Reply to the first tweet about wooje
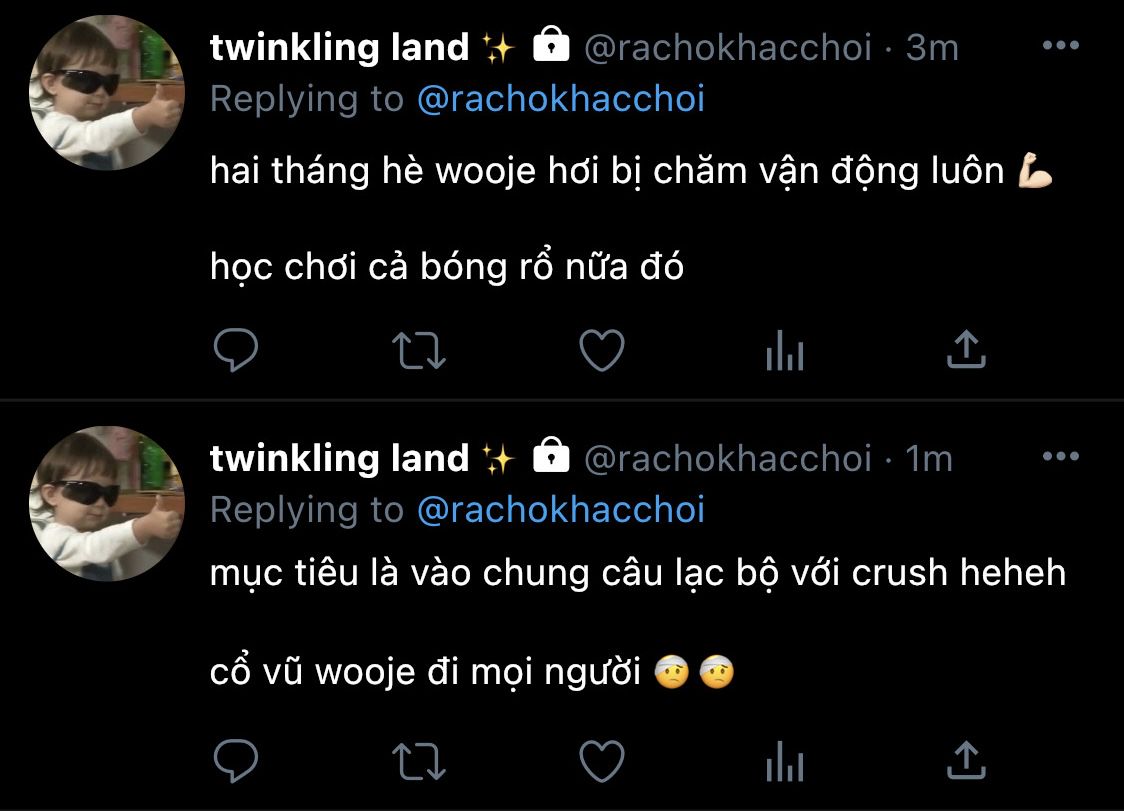The width and height of the screenshot is (1124, 811). point(236,350)
